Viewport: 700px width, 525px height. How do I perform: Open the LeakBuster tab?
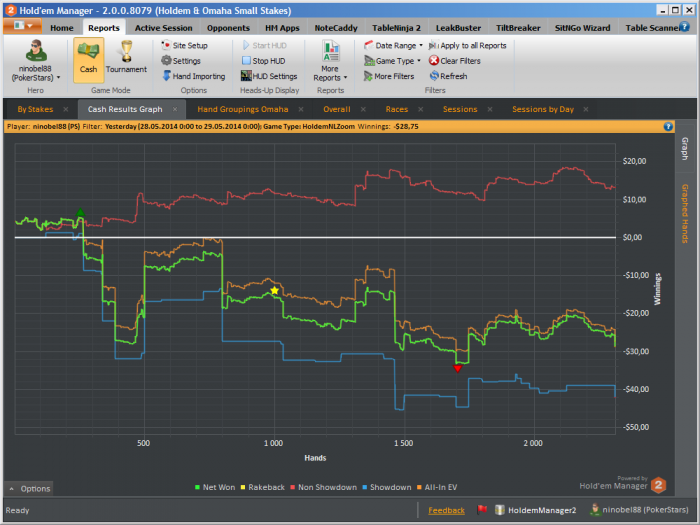[x=458, y=28]
